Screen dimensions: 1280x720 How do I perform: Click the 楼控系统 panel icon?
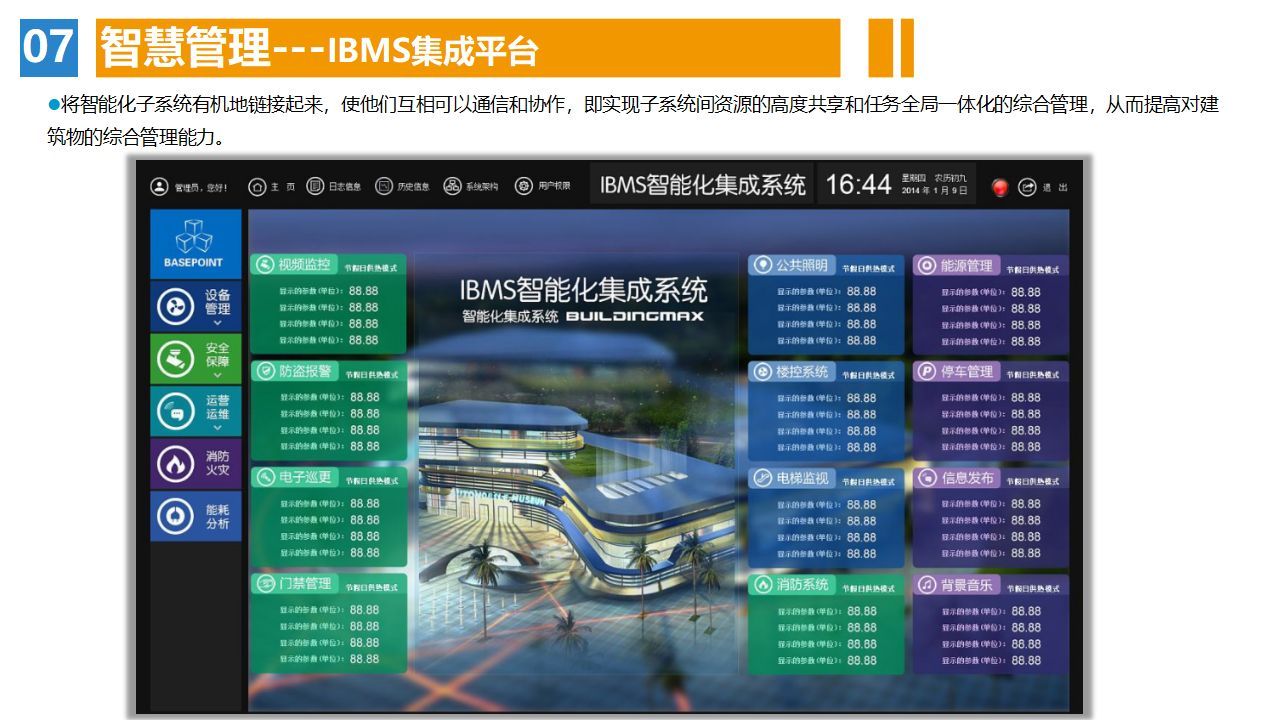(762, 372)
